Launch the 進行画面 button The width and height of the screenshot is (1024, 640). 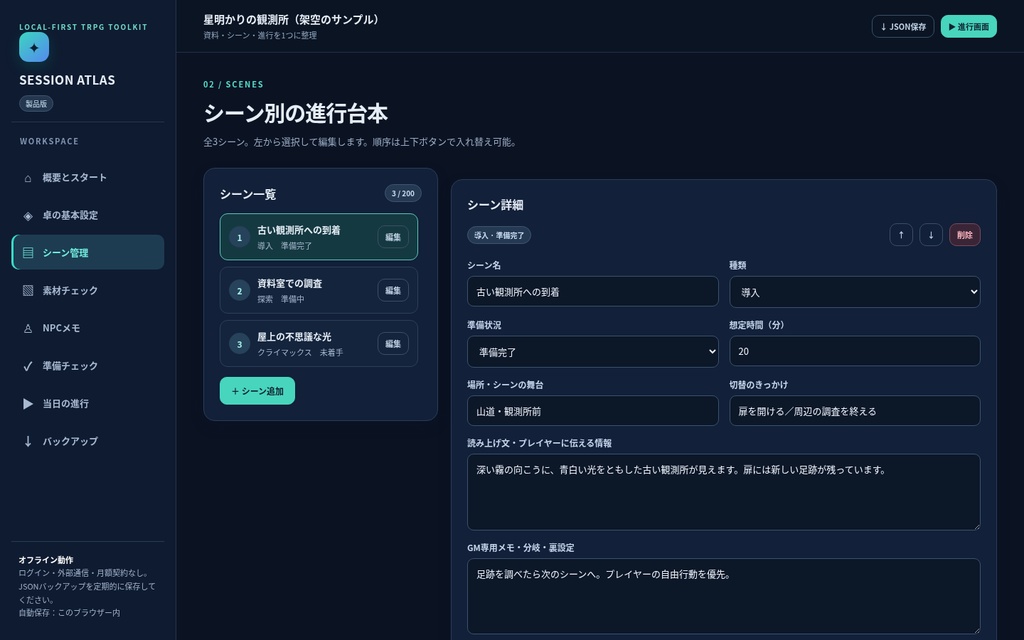tap(968, 27)
